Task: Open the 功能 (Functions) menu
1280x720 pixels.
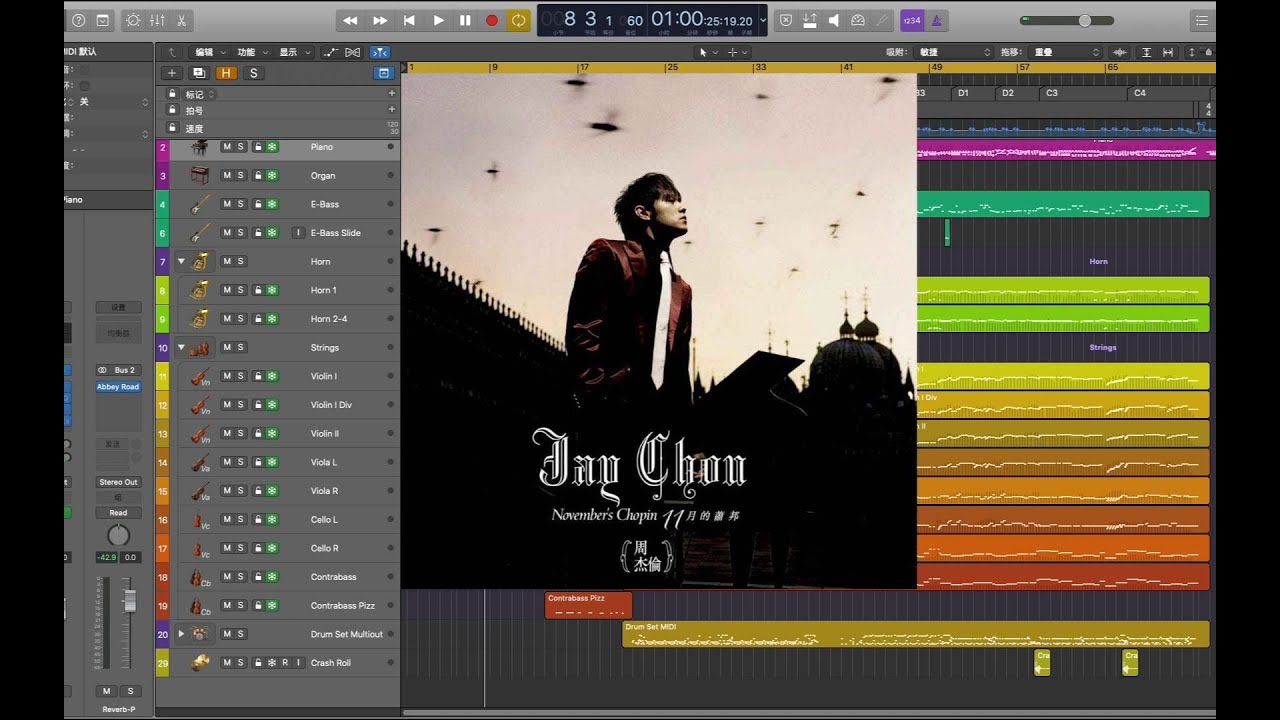Action: click(x=250, y=52)
